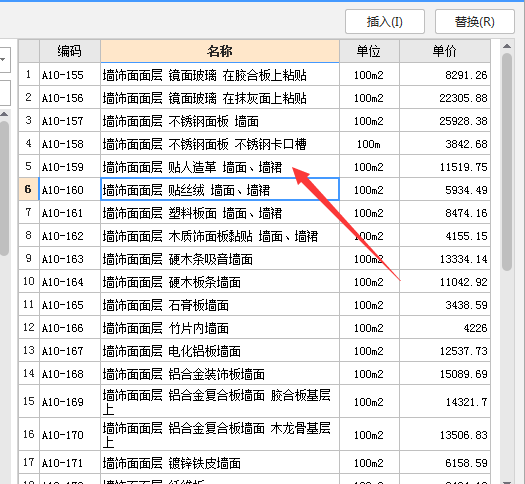Click the 插入(I) button

click(x=385, y=22)
